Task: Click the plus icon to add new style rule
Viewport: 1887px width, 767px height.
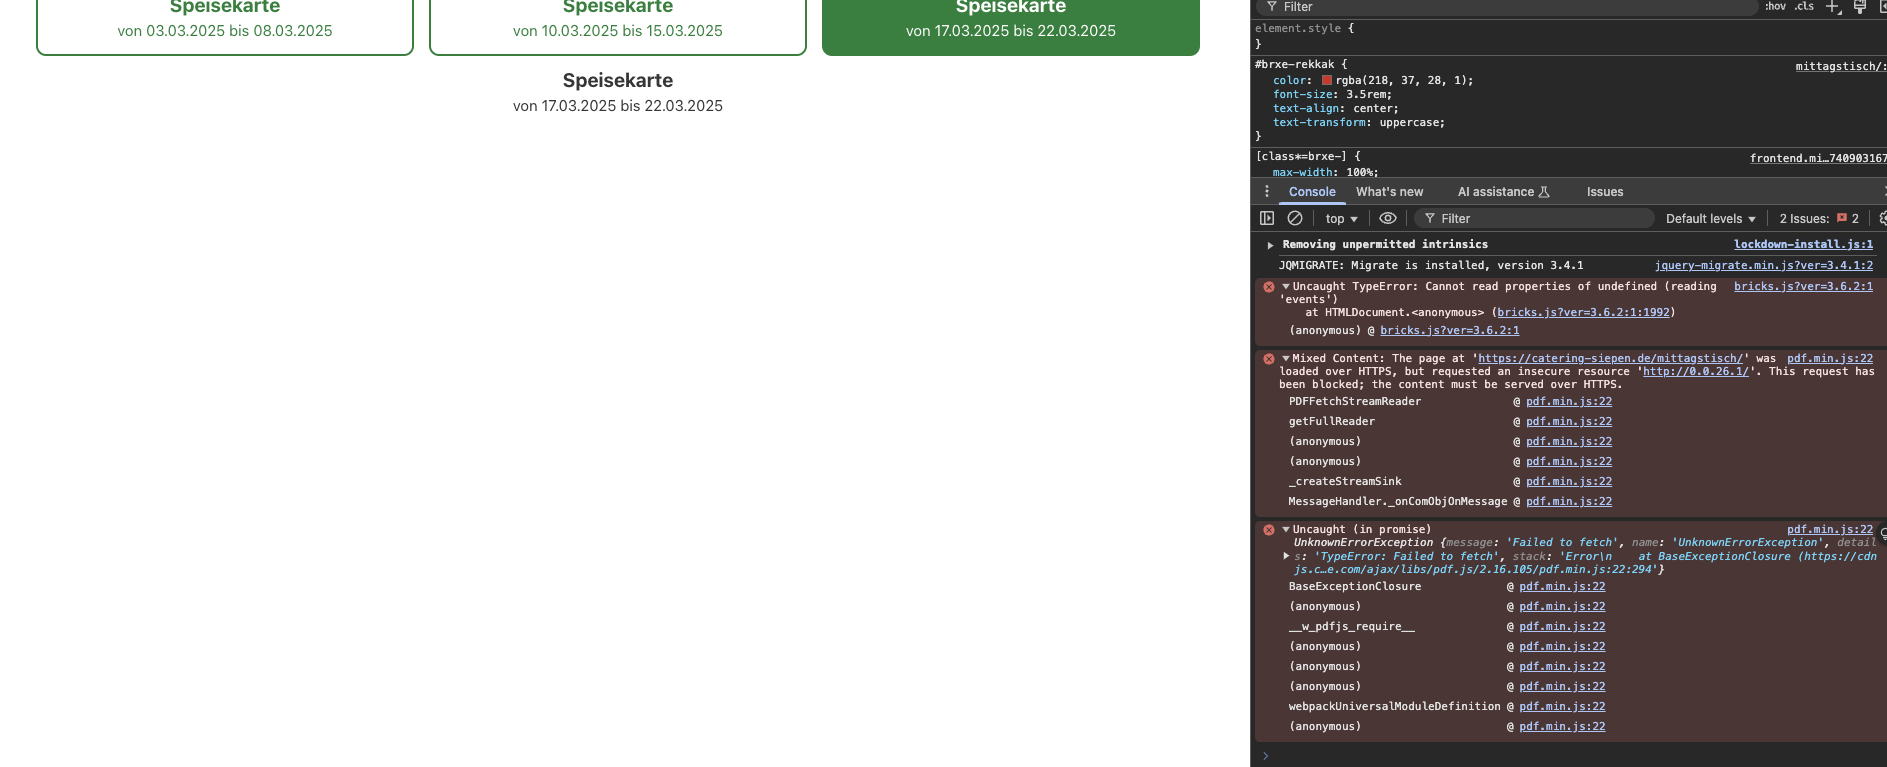Action: click(x=1833, y=6)
